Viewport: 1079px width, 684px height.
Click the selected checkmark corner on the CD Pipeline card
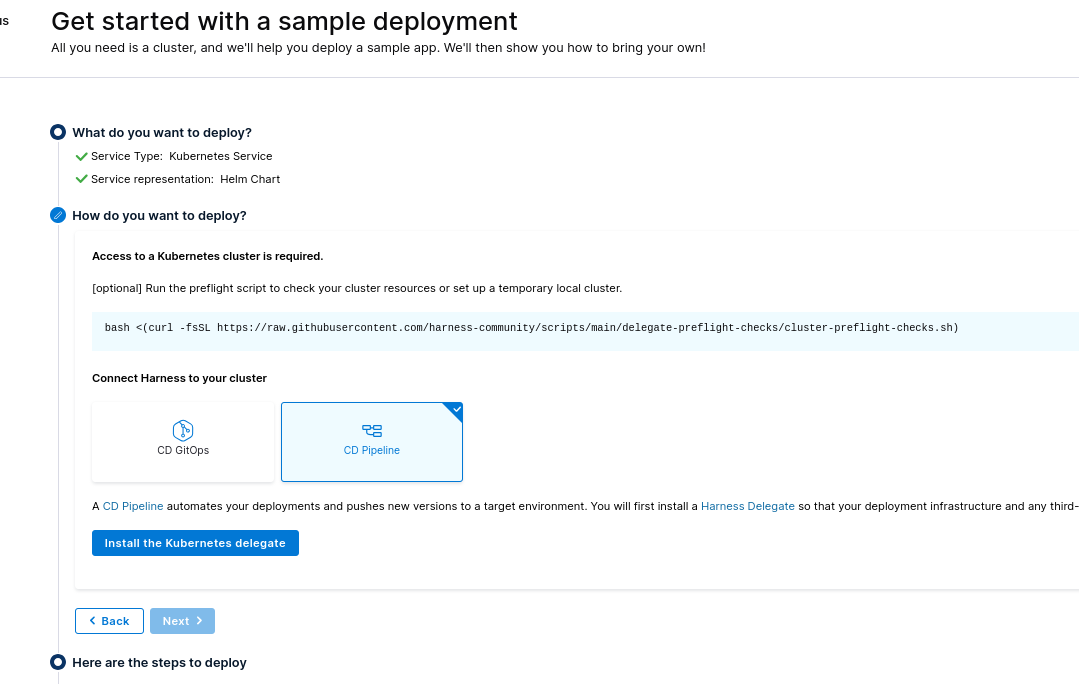click(456, 409)
